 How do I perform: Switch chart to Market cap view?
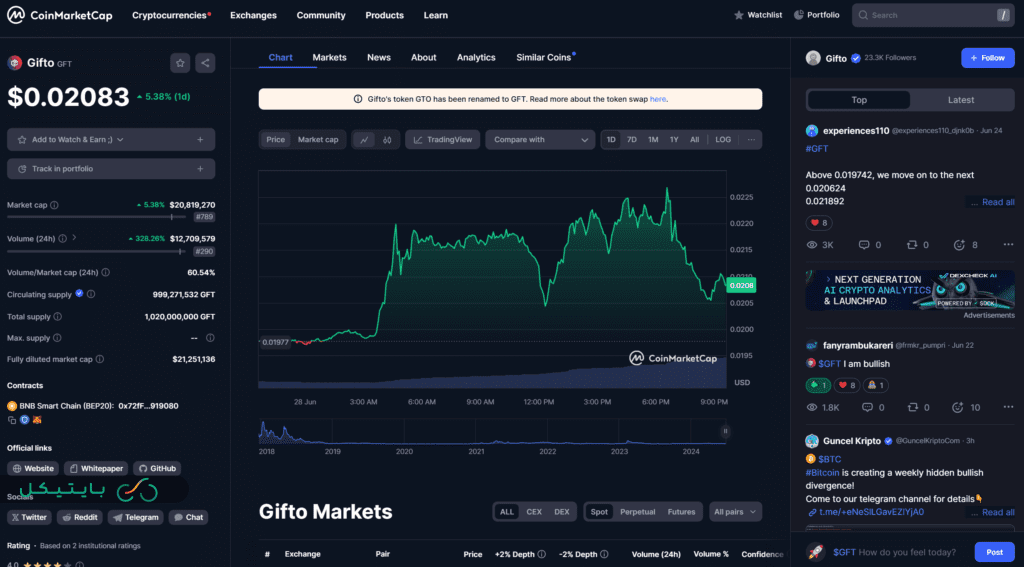click(x=318, y=140)
